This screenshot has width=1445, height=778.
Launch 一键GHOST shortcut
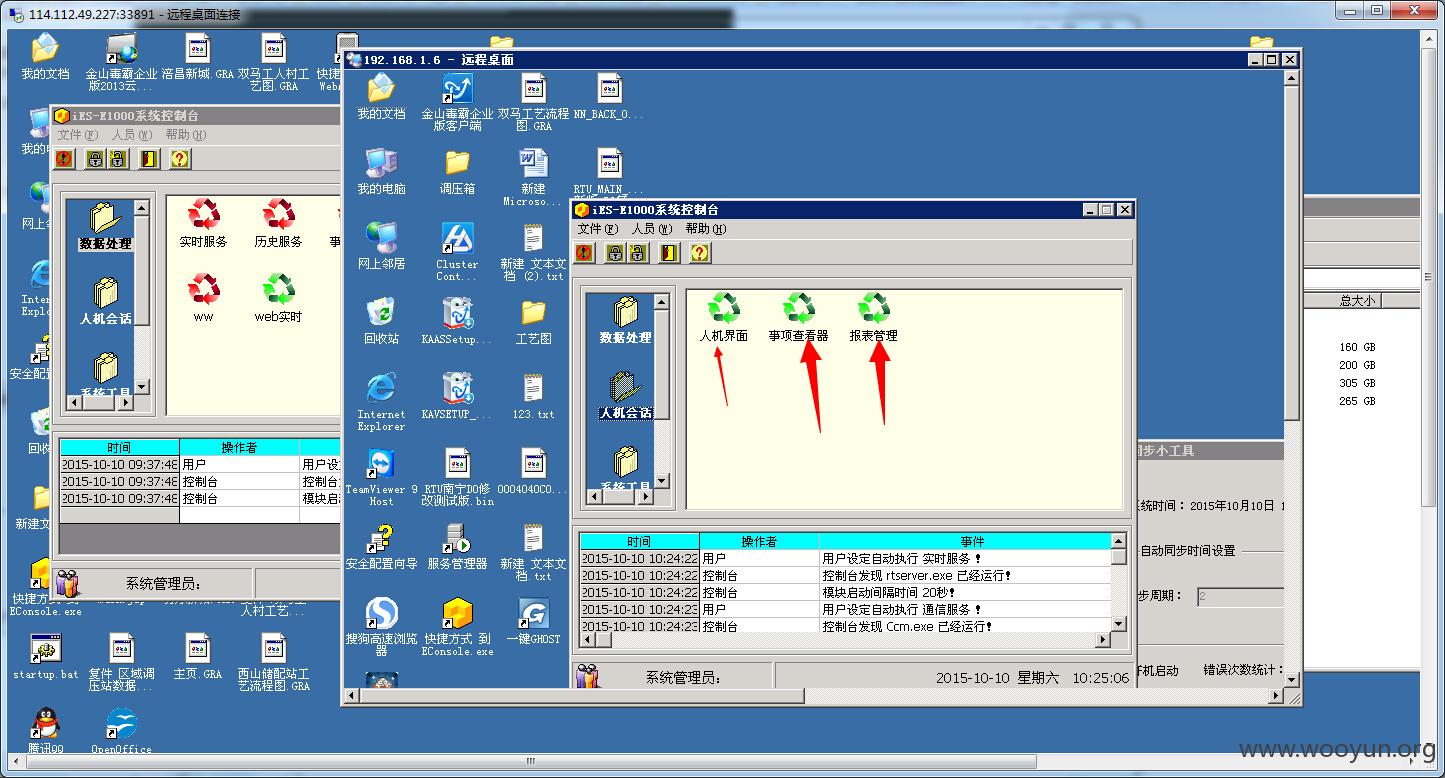click(533, 621)
